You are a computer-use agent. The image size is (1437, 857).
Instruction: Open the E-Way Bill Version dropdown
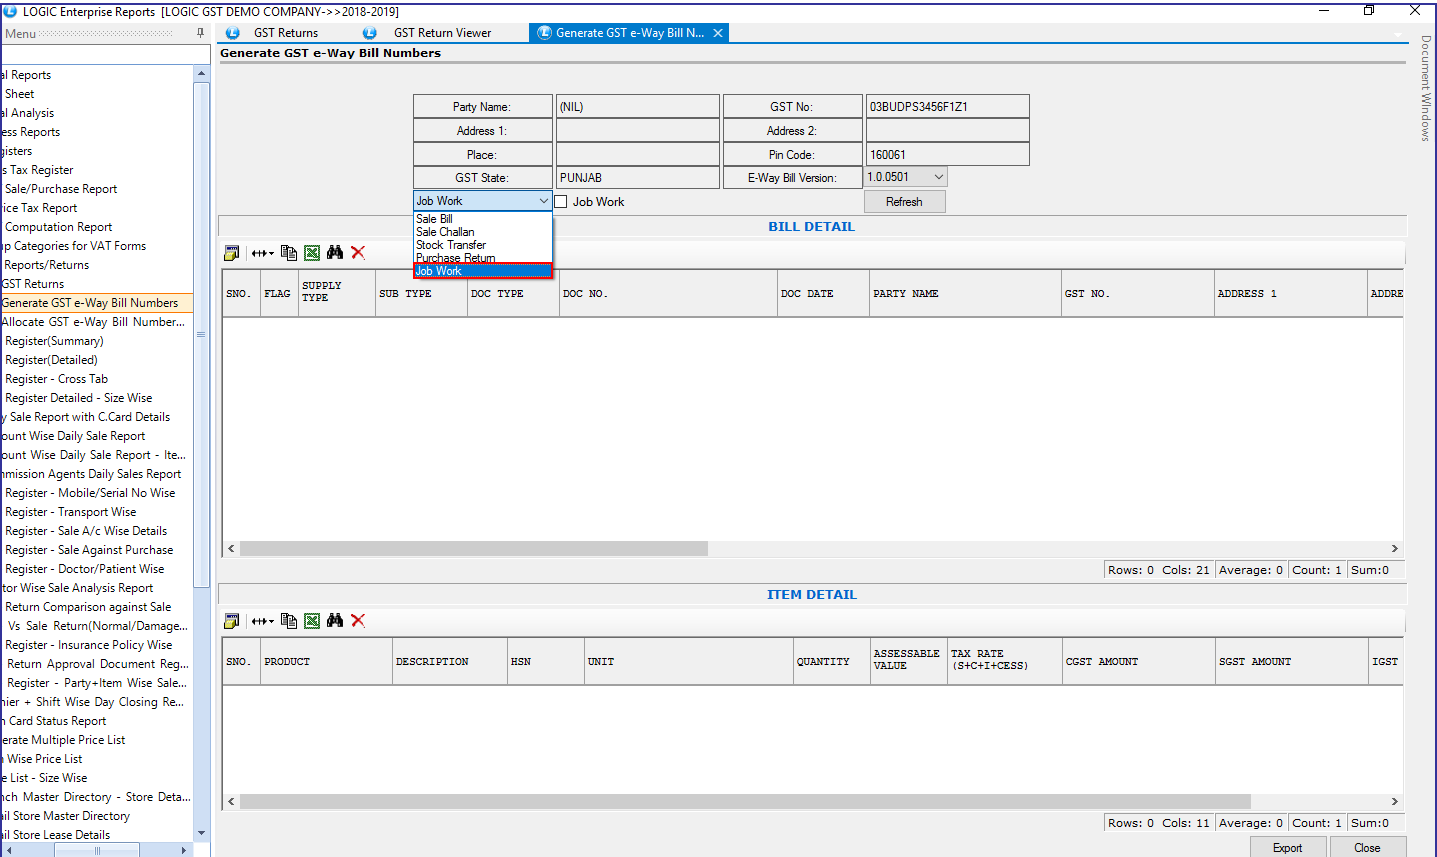[x=905, y=177]
